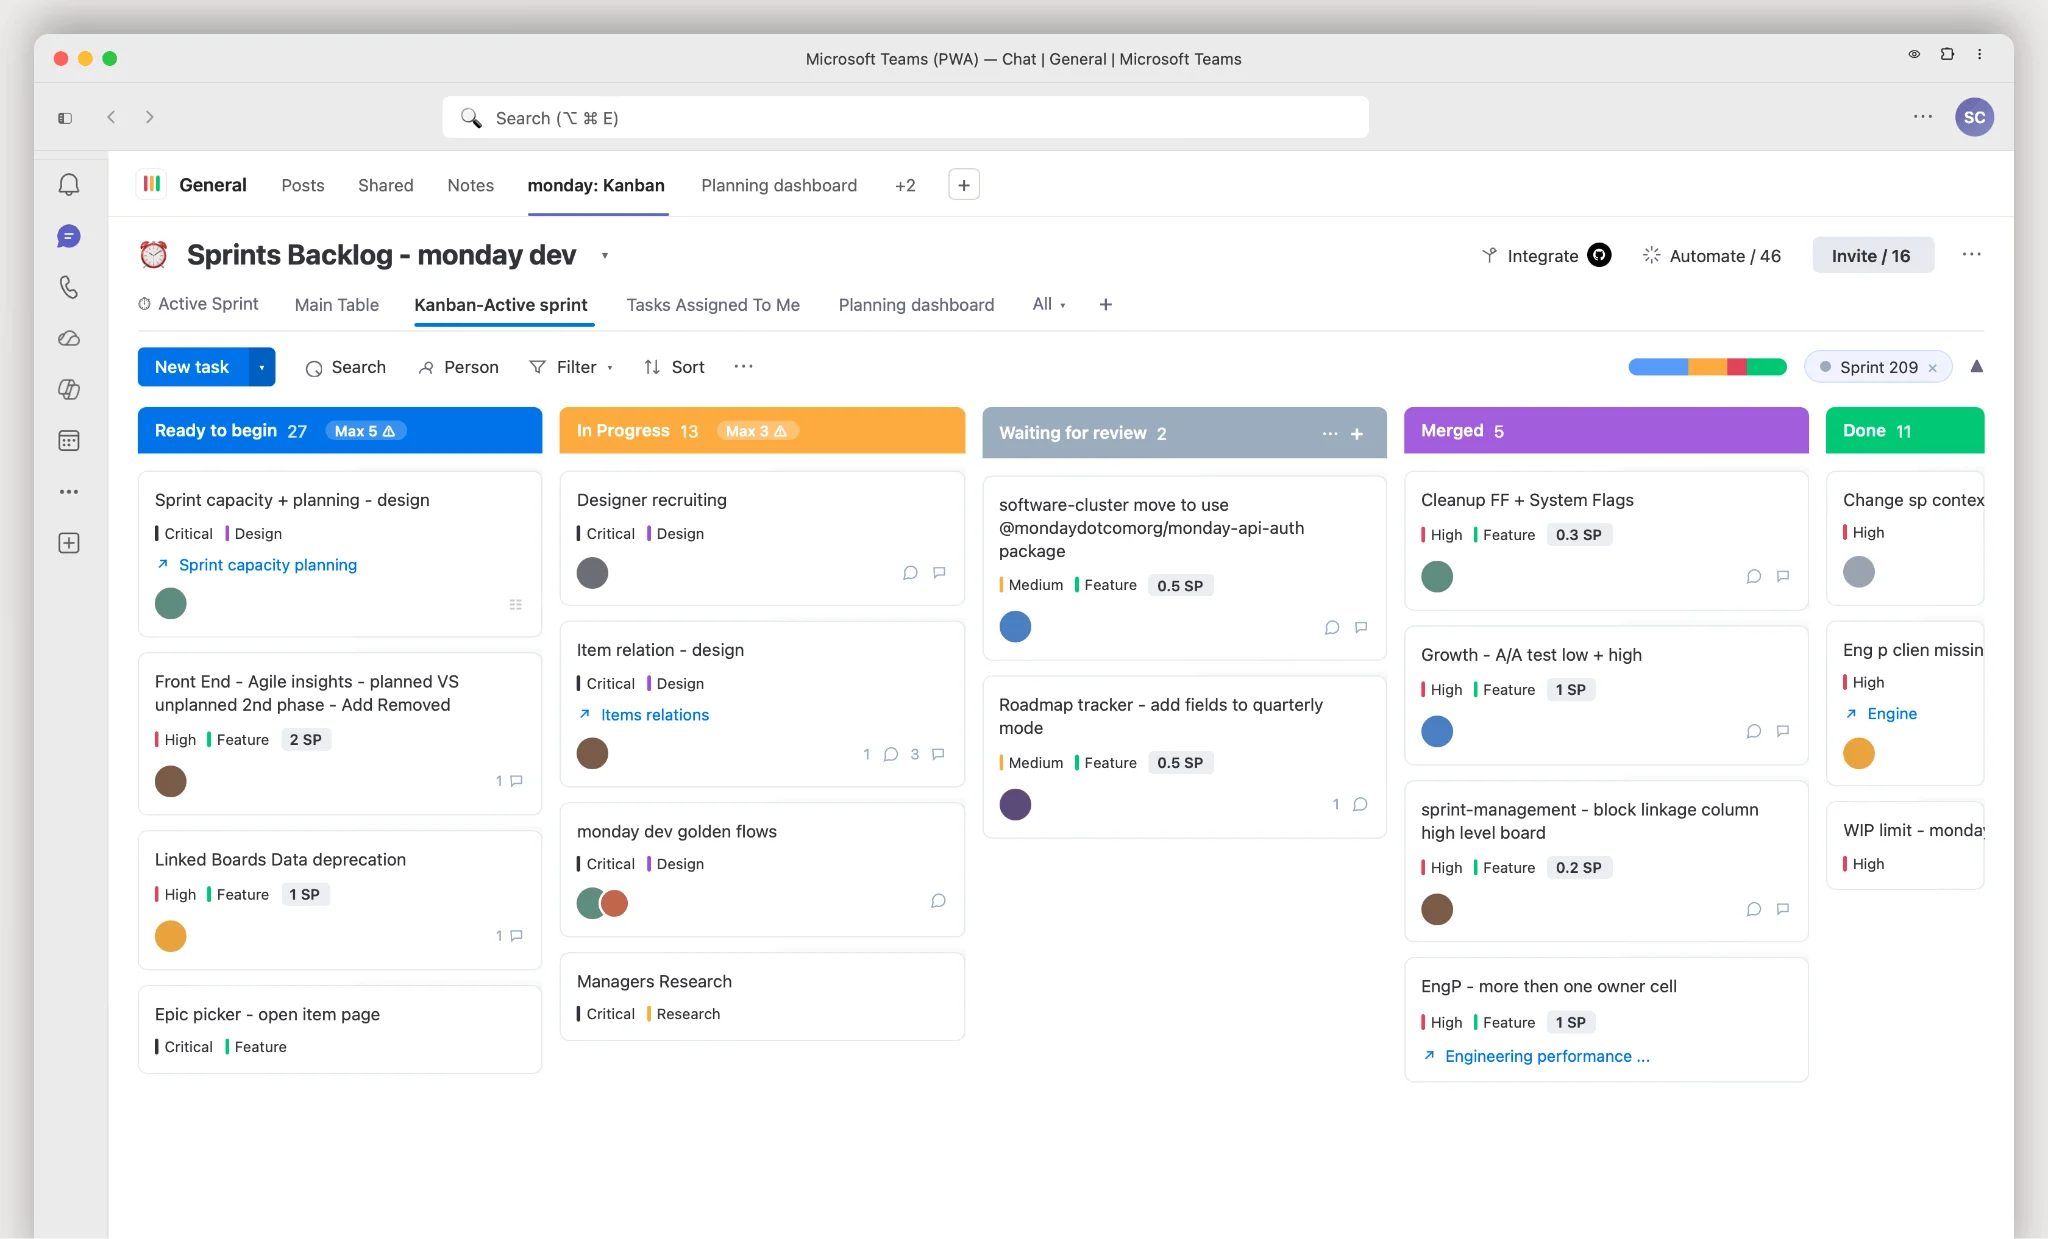Click the owner avatar on Linked Boards Data deprecation
Screen dimensions: 2048x1239
171,936
